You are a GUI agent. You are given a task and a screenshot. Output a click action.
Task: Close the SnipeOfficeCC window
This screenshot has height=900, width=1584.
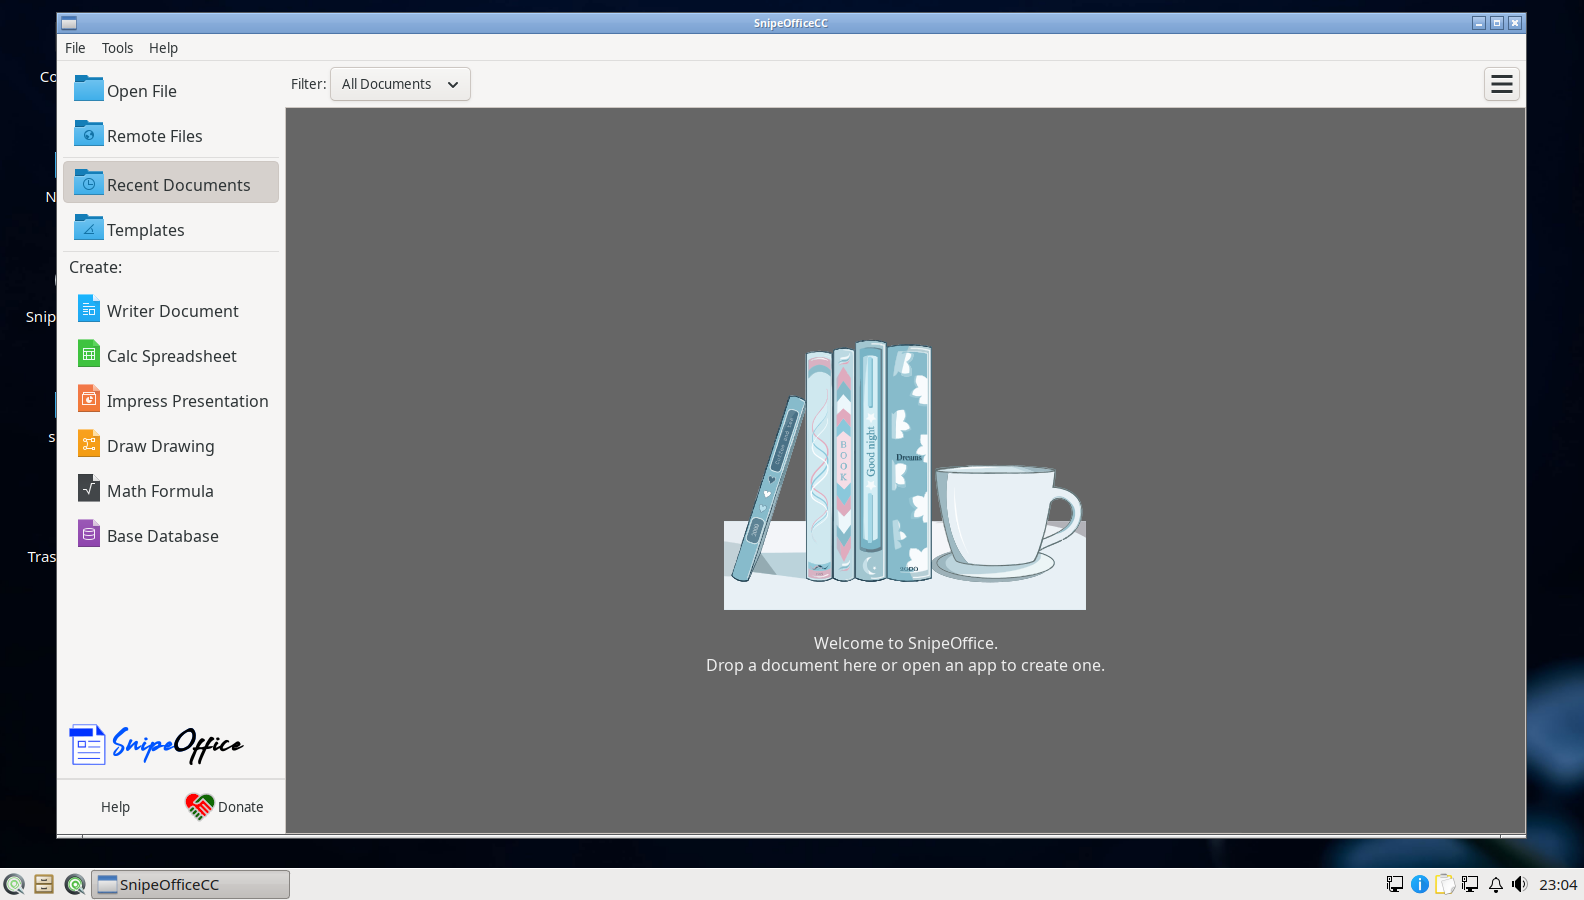point(1515,23)
